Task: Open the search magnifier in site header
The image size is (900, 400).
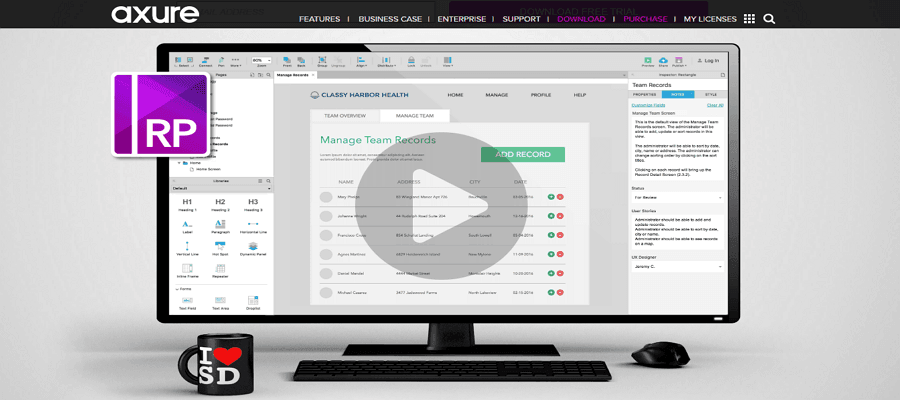Action: 769,18
